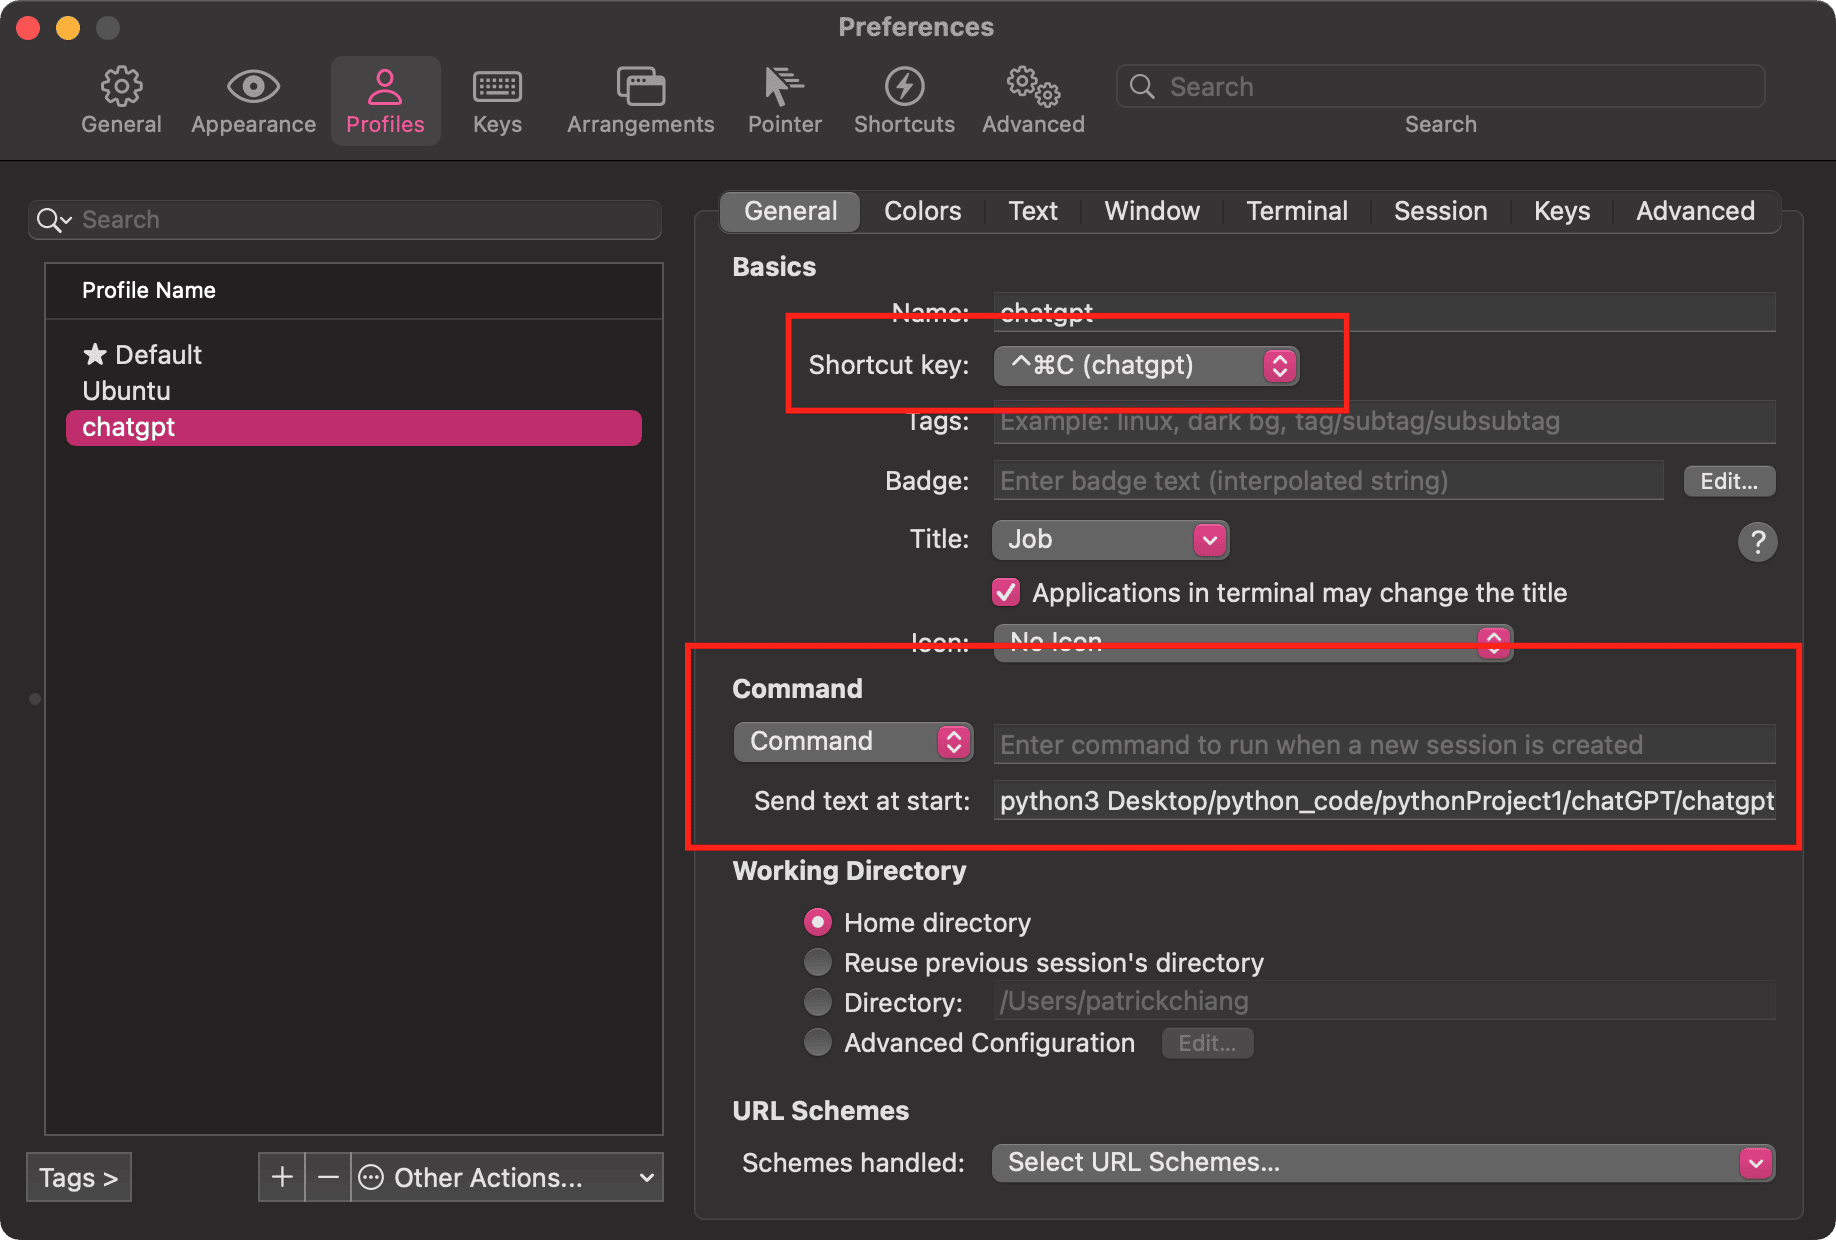Select the chatgpt profile row

pos(354,427)
